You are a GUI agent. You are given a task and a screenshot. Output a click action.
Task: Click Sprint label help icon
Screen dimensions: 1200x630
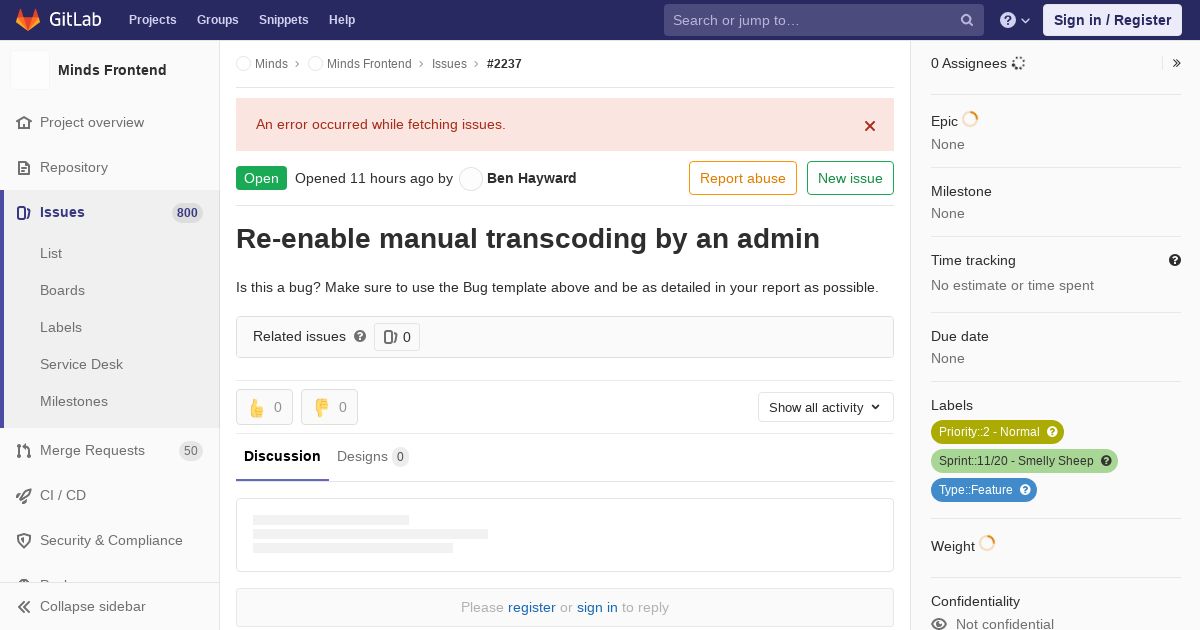tap(1106, 461)
